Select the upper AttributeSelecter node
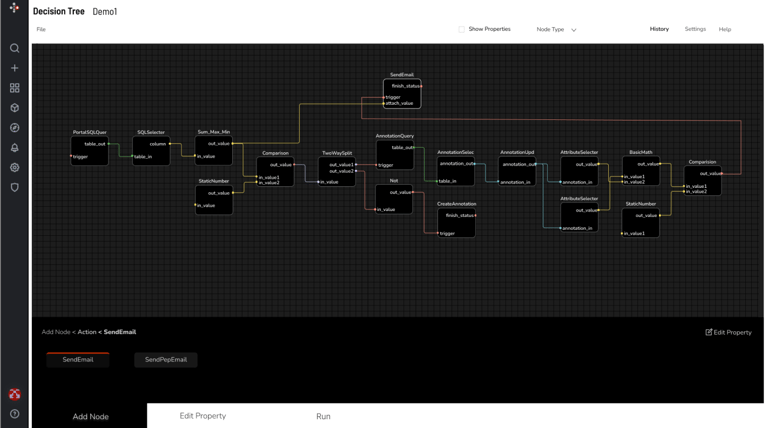Image resolution: width=768 pixels, height=428 pixels. (x=579, y=171)
